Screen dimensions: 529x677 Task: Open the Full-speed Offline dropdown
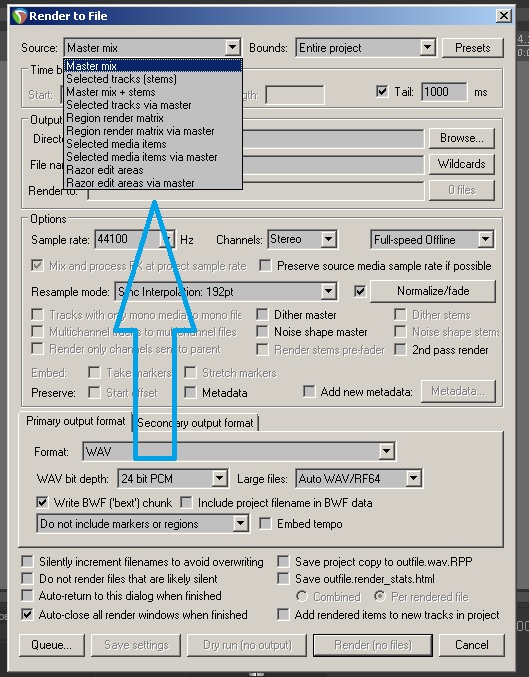[x=432, y=240]
